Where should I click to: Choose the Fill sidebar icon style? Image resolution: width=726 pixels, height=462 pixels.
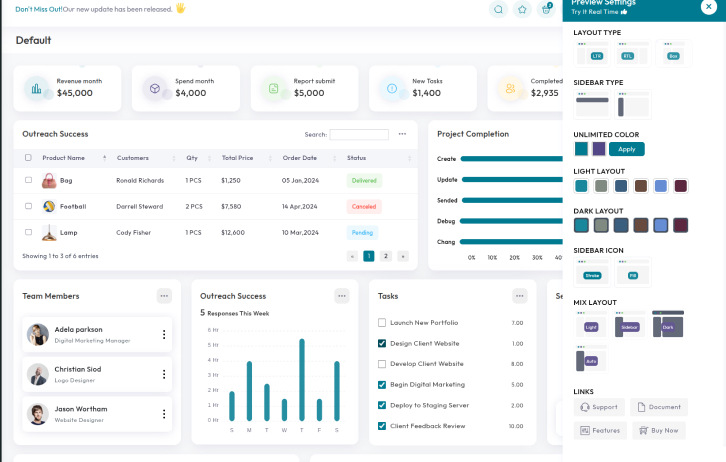click(633, 272)
